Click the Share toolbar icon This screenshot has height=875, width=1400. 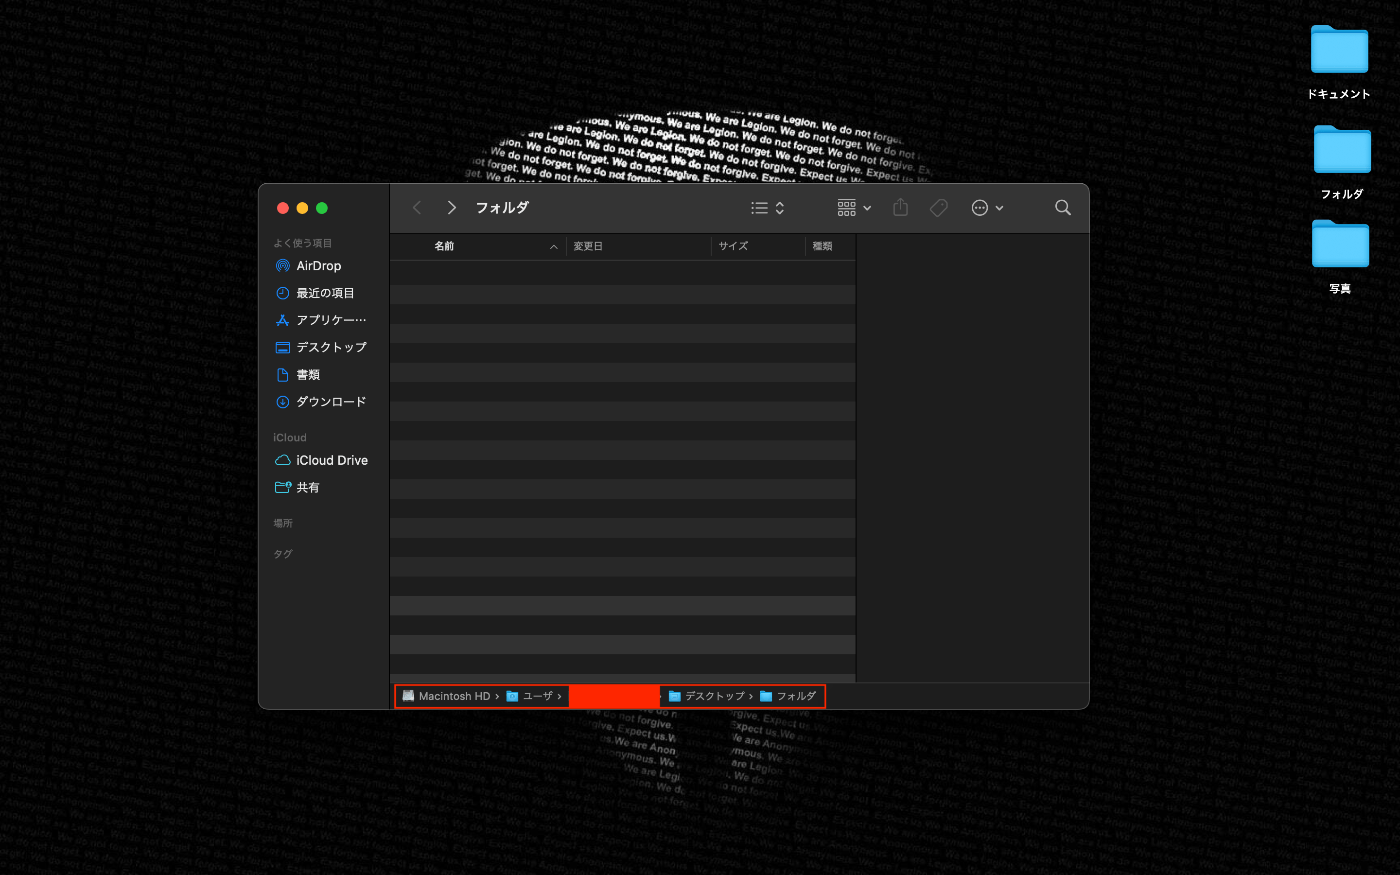click(x=901, y=207)
